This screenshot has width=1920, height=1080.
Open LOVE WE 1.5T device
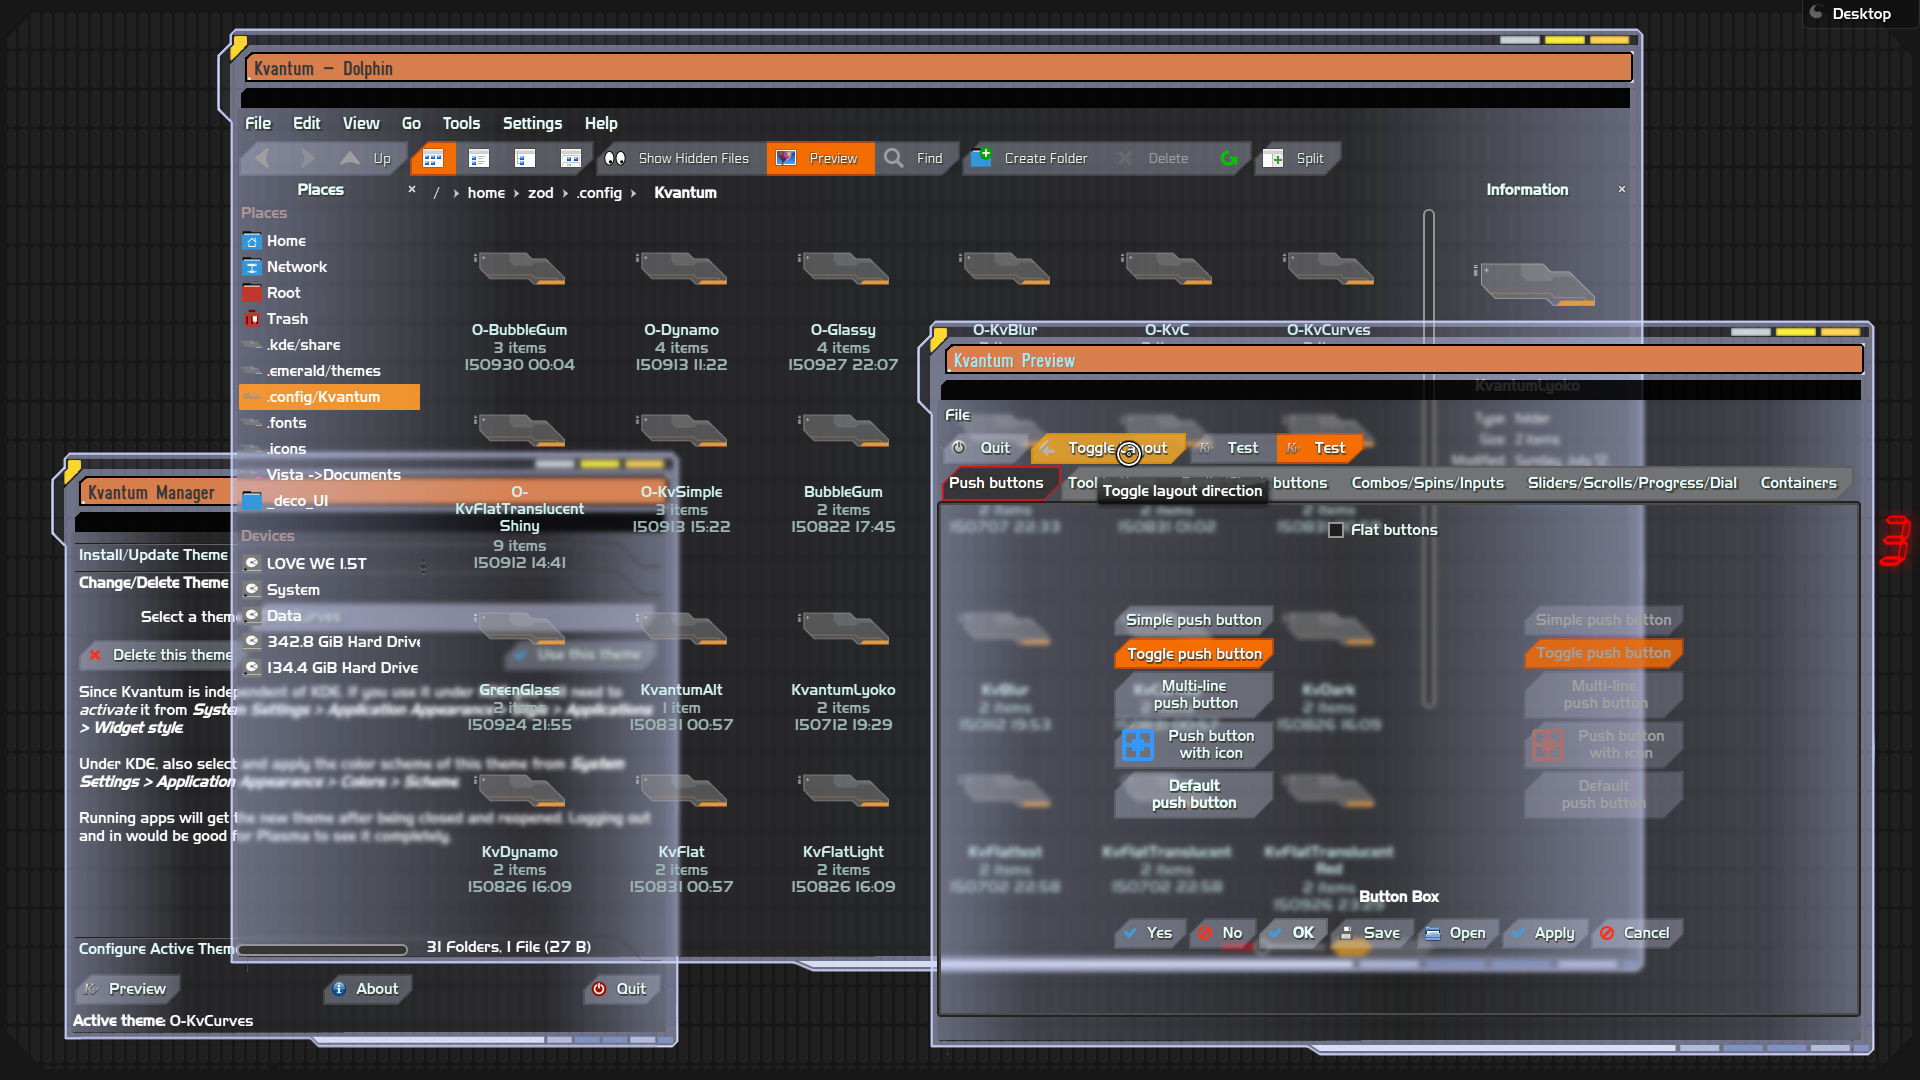[329, 564]
